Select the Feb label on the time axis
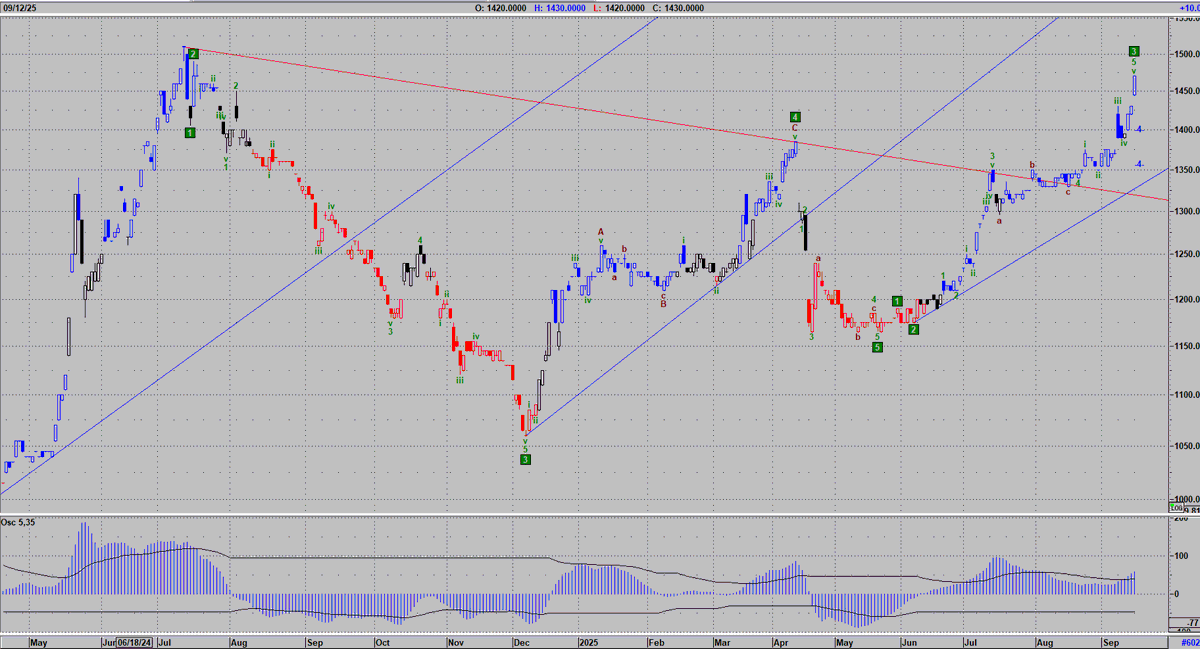Image resolution: width=1200 pixels, height=649 pixels. click(658, 641)
